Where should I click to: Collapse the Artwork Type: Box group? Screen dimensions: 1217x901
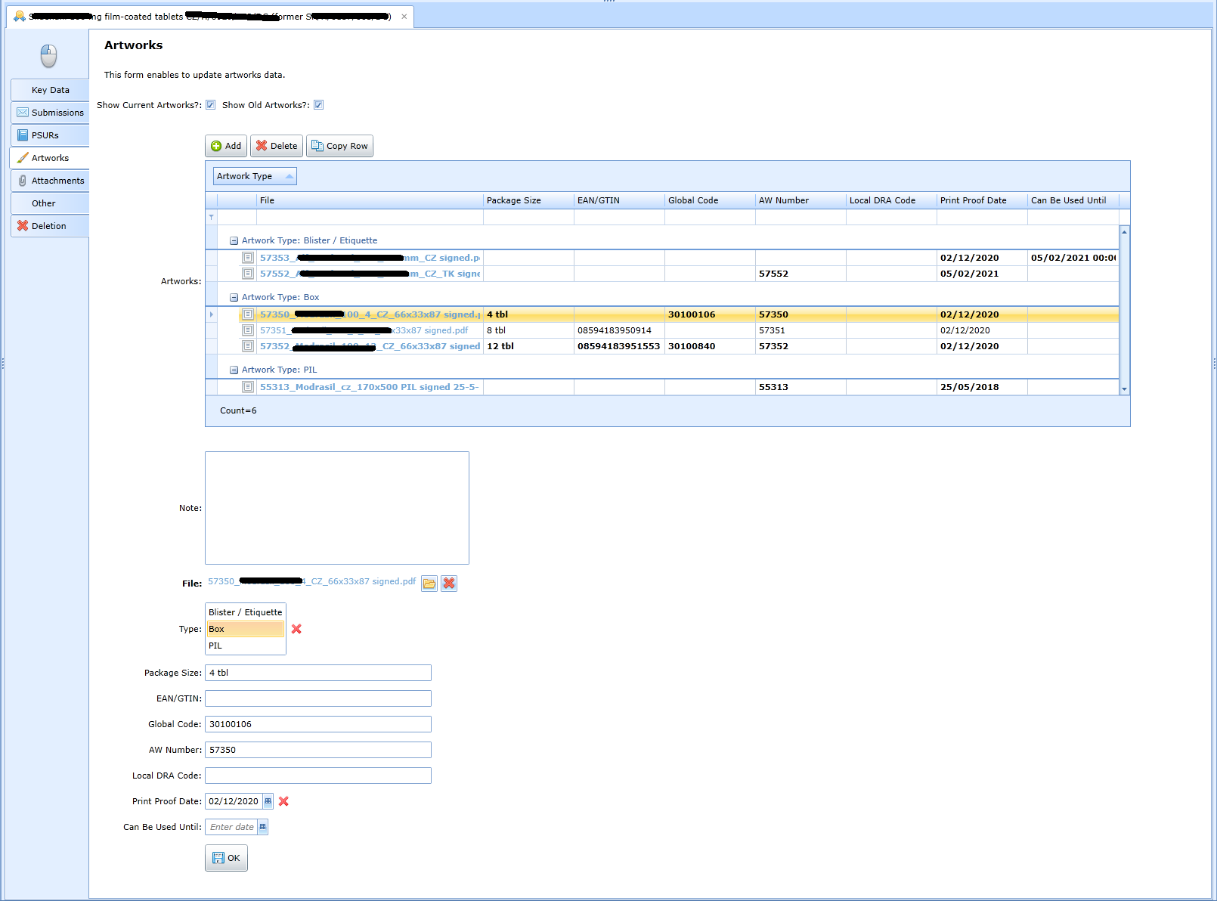click(234, 298)
